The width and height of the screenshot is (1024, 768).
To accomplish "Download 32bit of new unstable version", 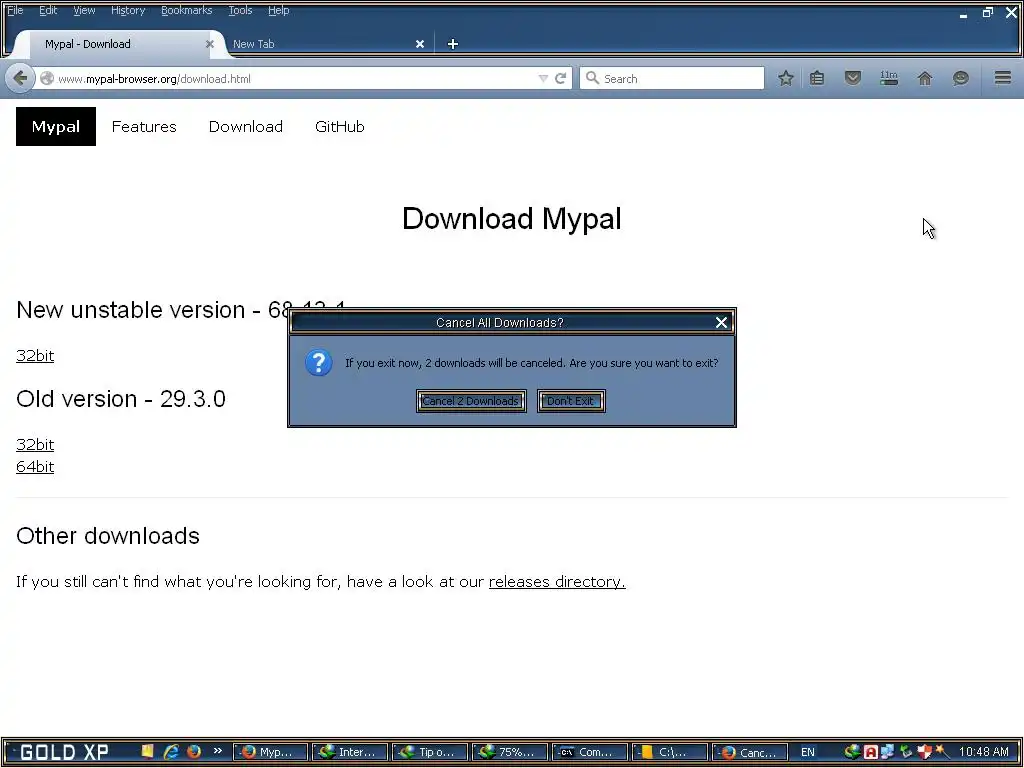I will 35,355.
